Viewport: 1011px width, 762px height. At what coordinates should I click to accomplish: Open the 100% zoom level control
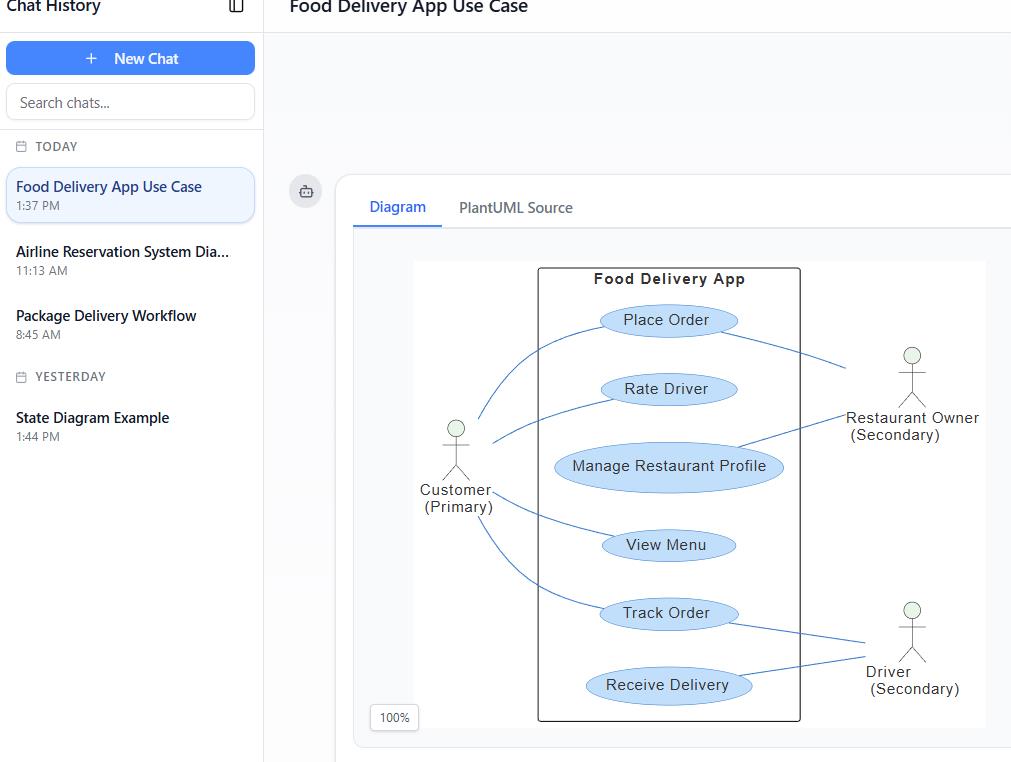tap(394, 717)
